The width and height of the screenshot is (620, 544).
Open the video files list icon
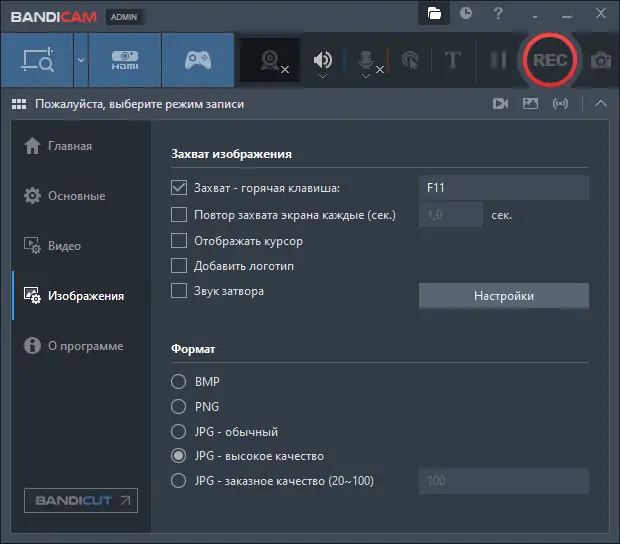501,104
